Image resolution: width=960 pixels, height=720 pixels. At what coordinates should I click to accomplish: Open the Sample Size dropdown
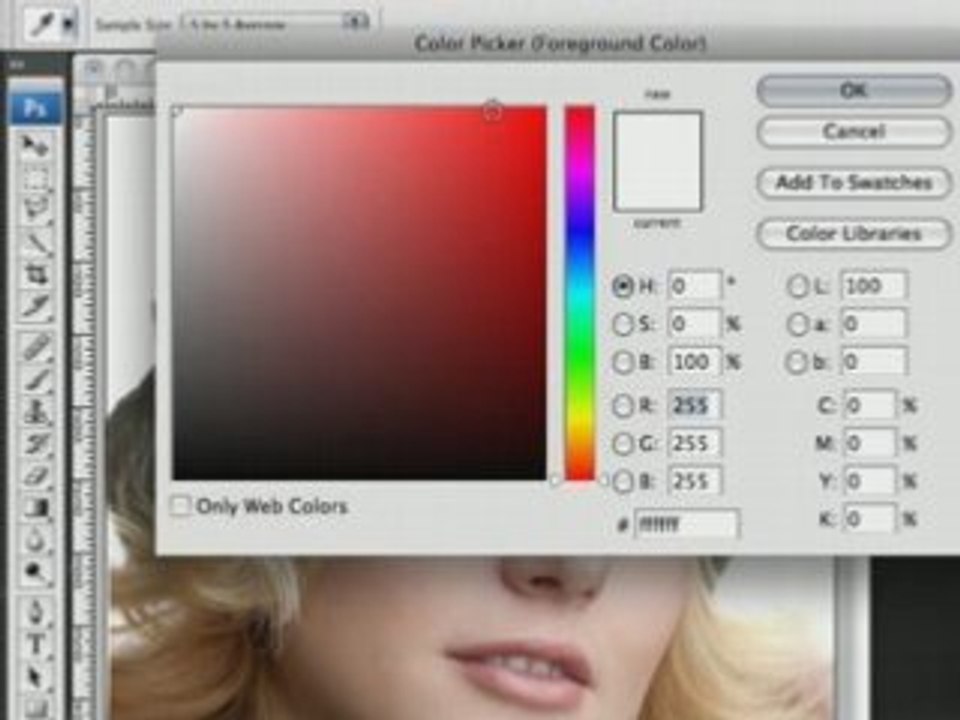point(276,24)
